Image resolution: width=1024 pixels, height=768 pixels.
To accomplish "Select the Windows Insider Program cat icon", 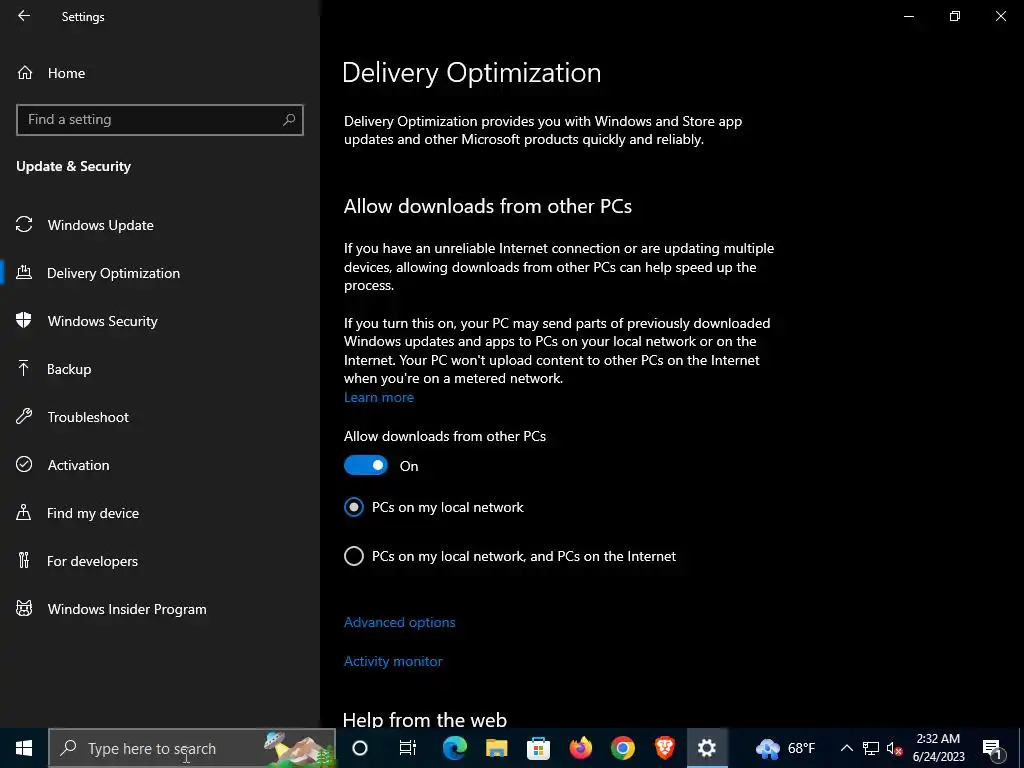I will tap(24, 609).
